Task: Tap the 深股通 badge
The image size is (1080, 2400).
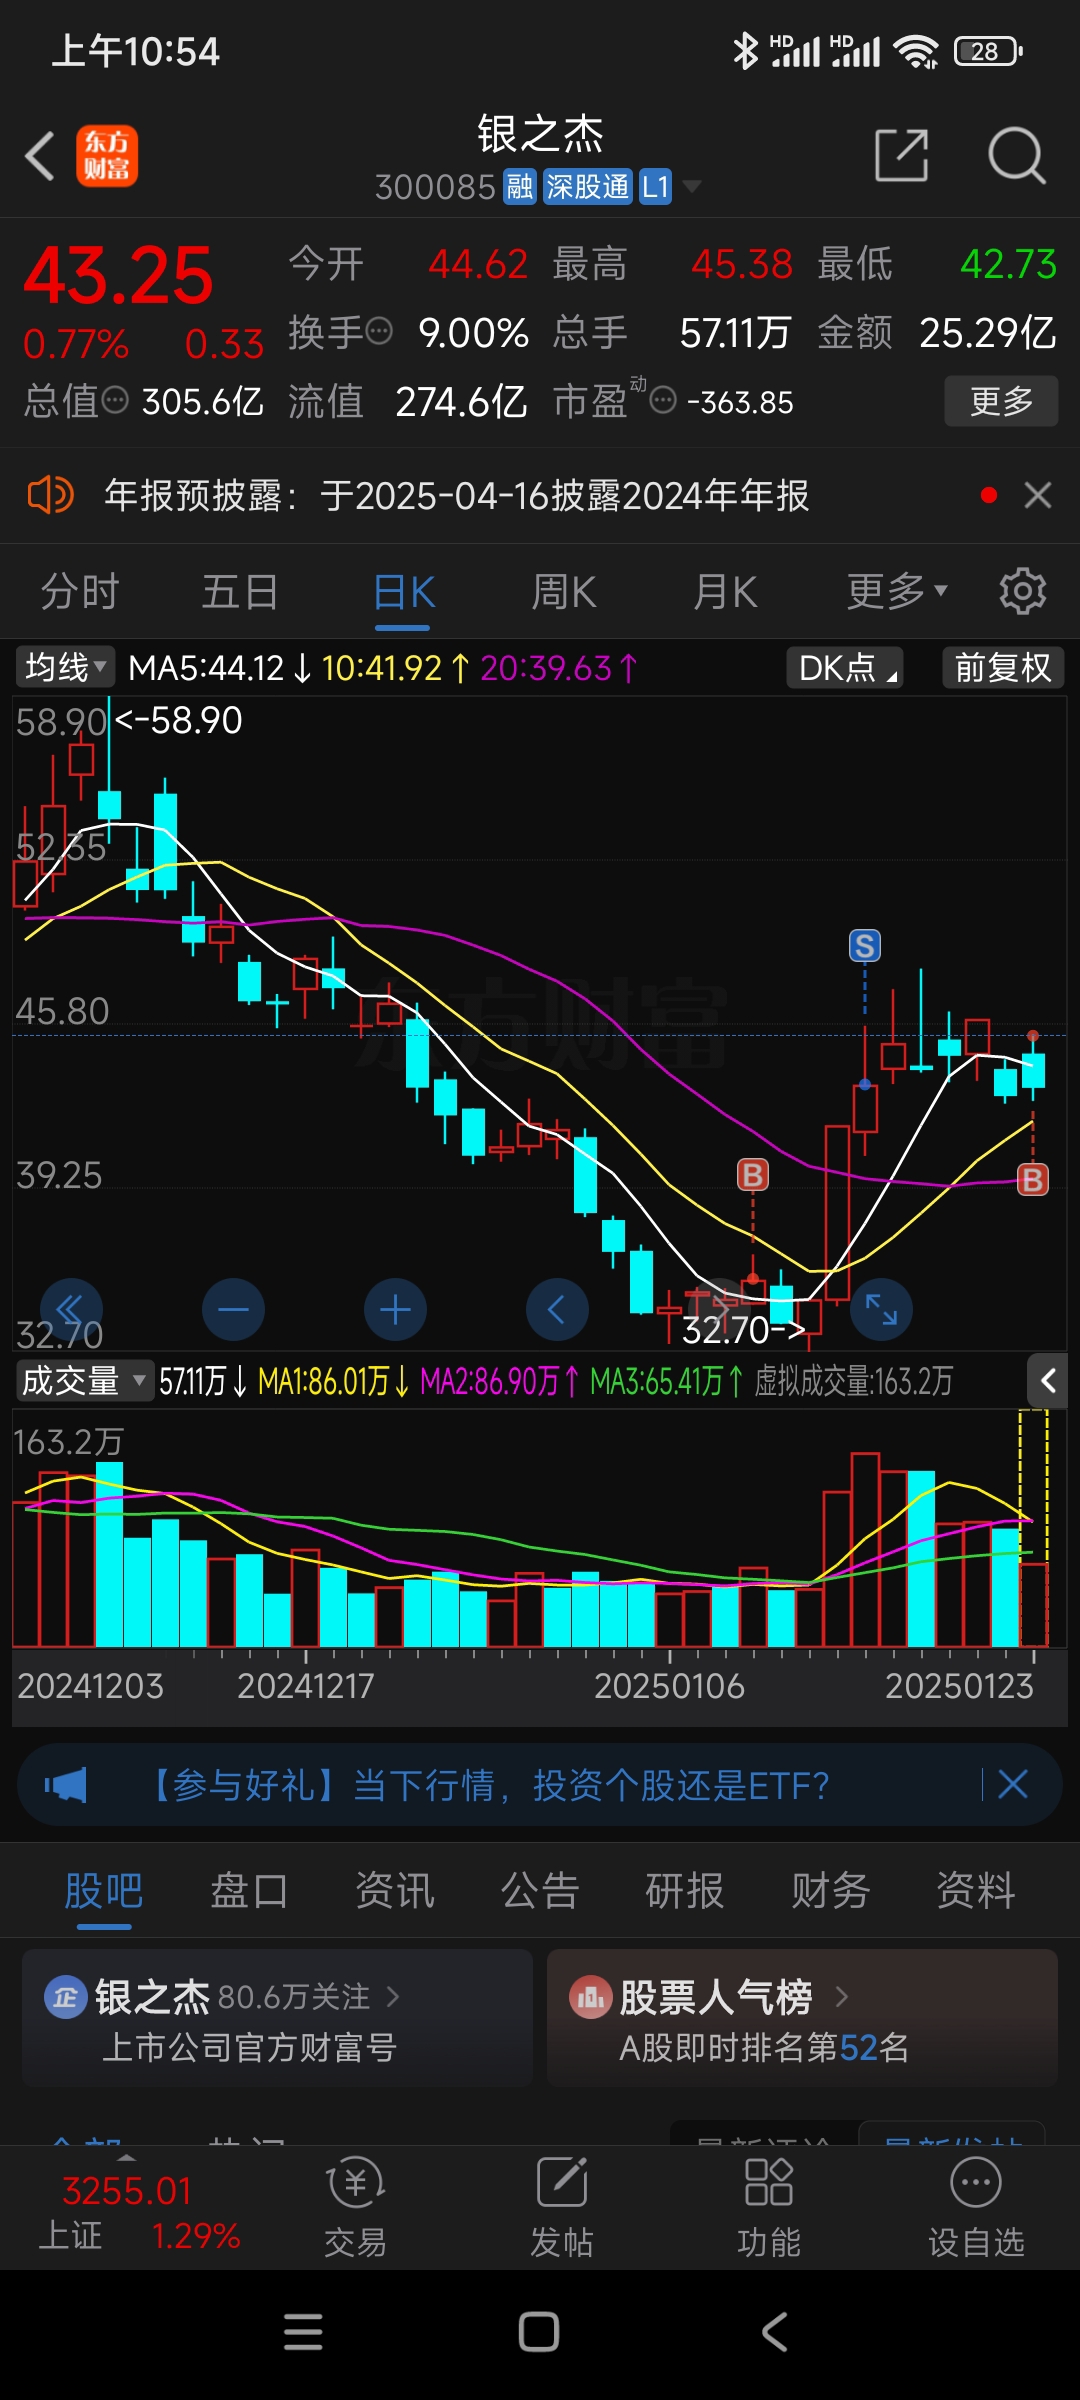Action: coord(587,187)
